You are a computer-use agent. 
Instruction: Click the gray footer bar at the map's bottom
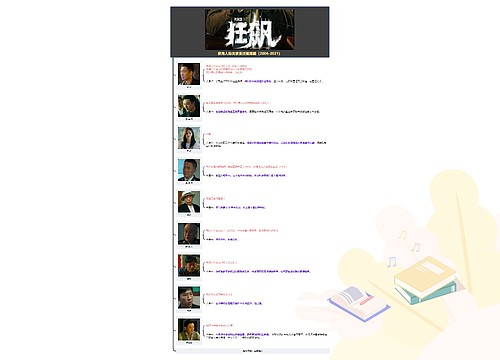[x=253, y=351]
